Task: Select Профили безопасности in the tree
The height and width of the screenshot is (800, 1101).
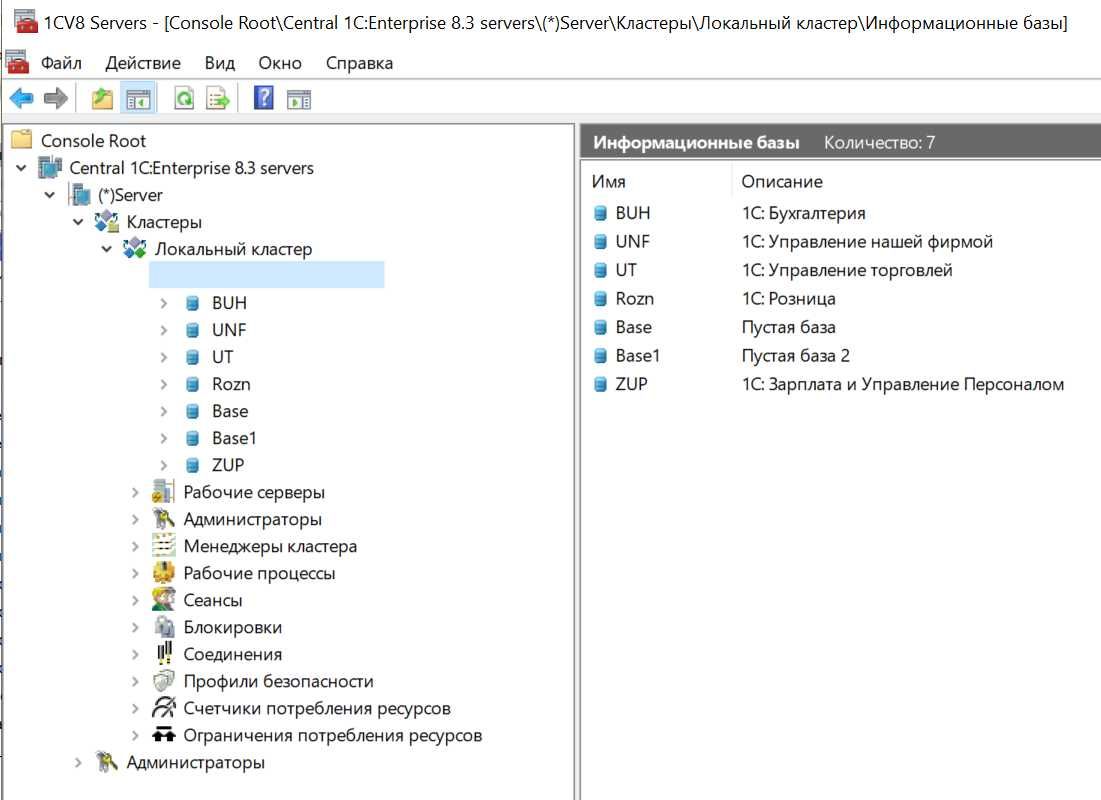Action: [x=278, y=681]
